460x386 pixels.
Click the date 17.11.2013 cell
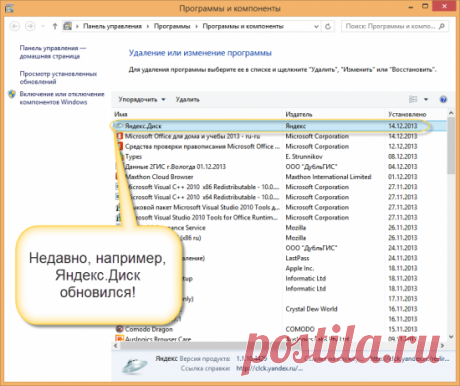[x=403, y=299]
